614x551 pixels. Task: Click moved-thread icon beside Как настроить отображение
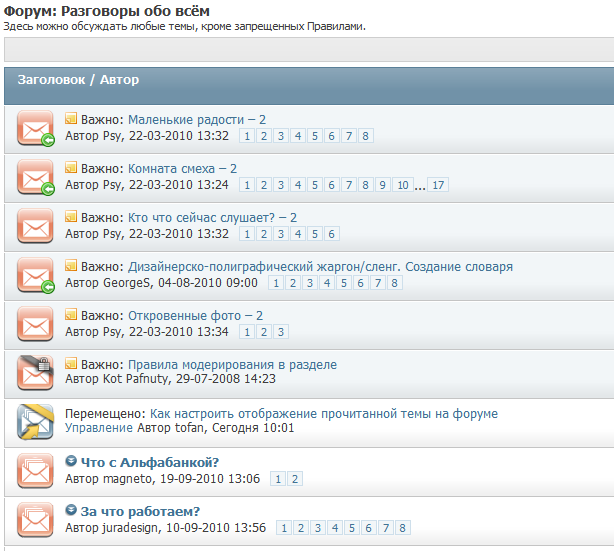point(35,422)
